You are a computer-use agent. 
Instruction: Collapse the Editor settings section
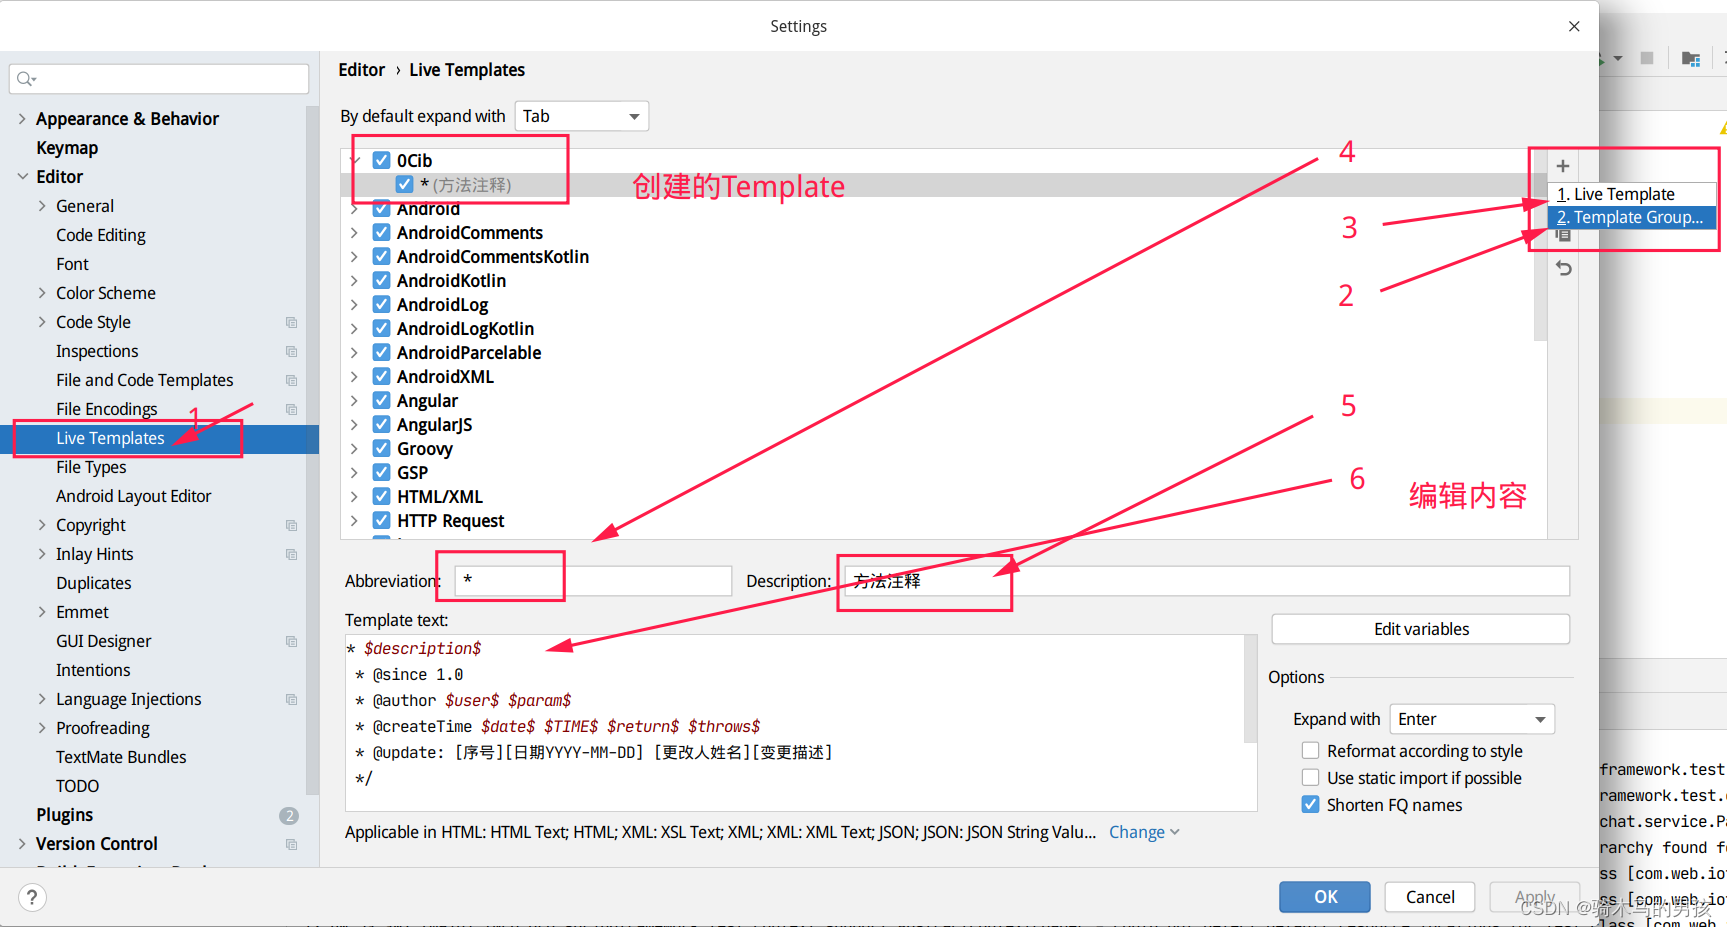(x=22, y=176)
